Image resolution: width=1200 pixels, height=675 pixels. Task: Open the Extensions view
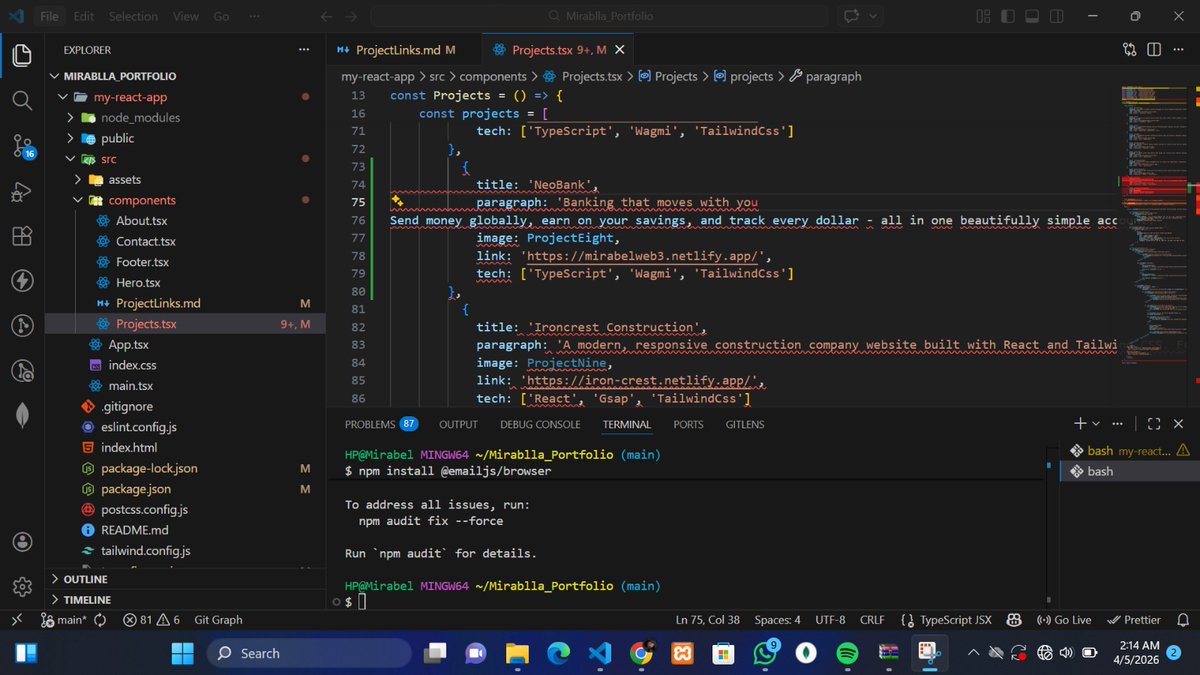(x=22, y=237)
